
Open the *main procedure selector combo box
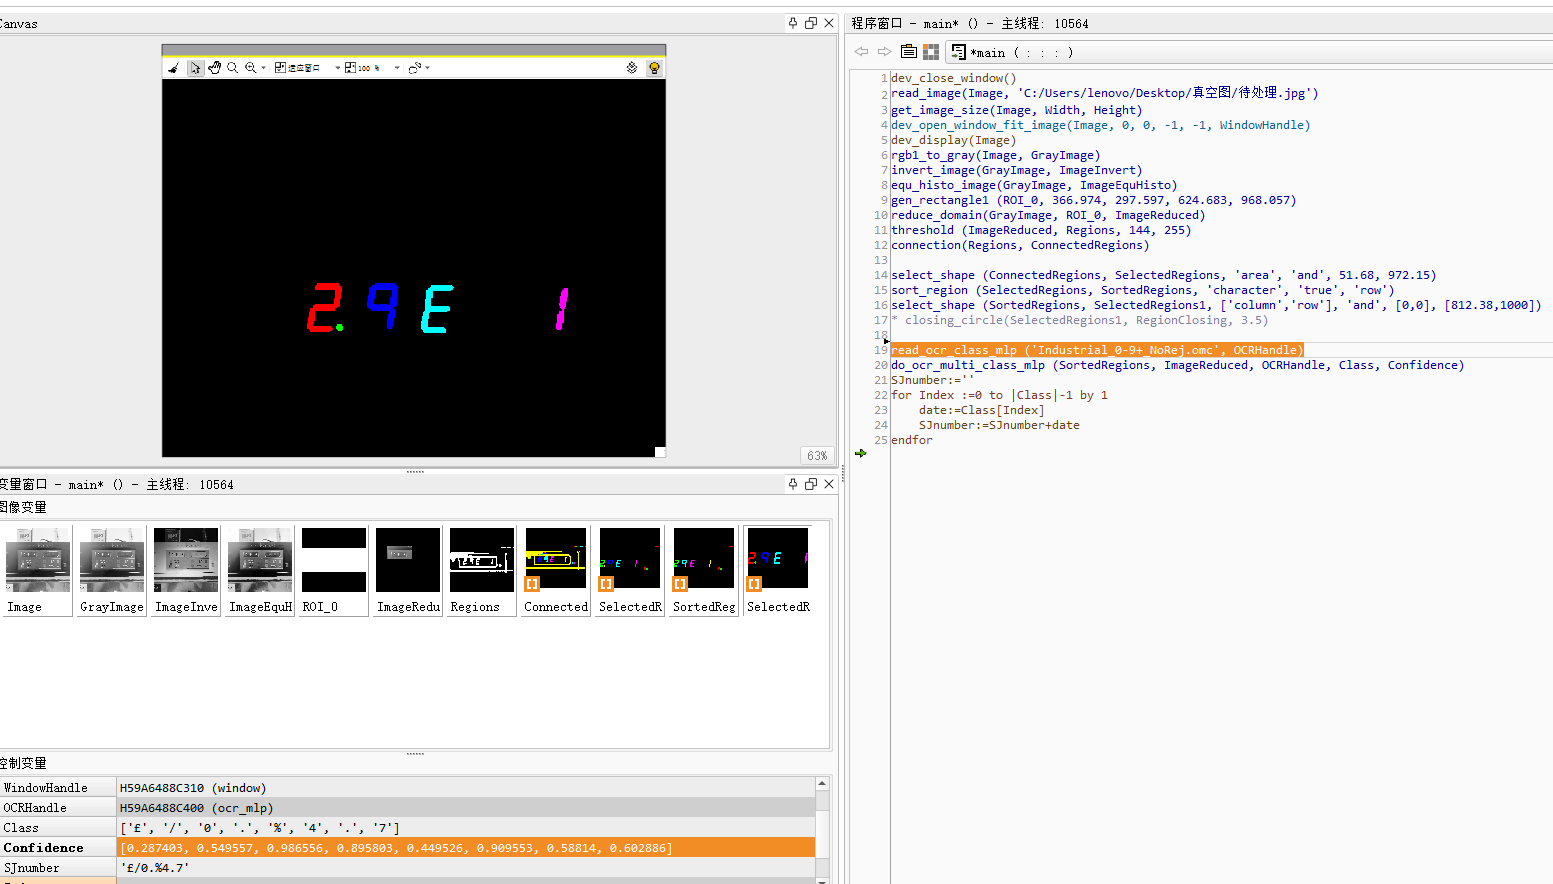tap(1250, 52)
